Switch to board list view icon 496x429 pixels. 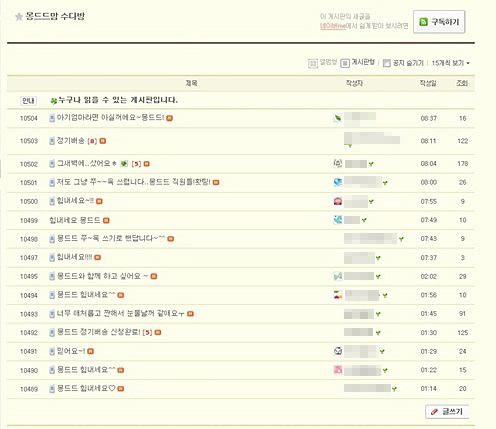(x=345, y=63)
